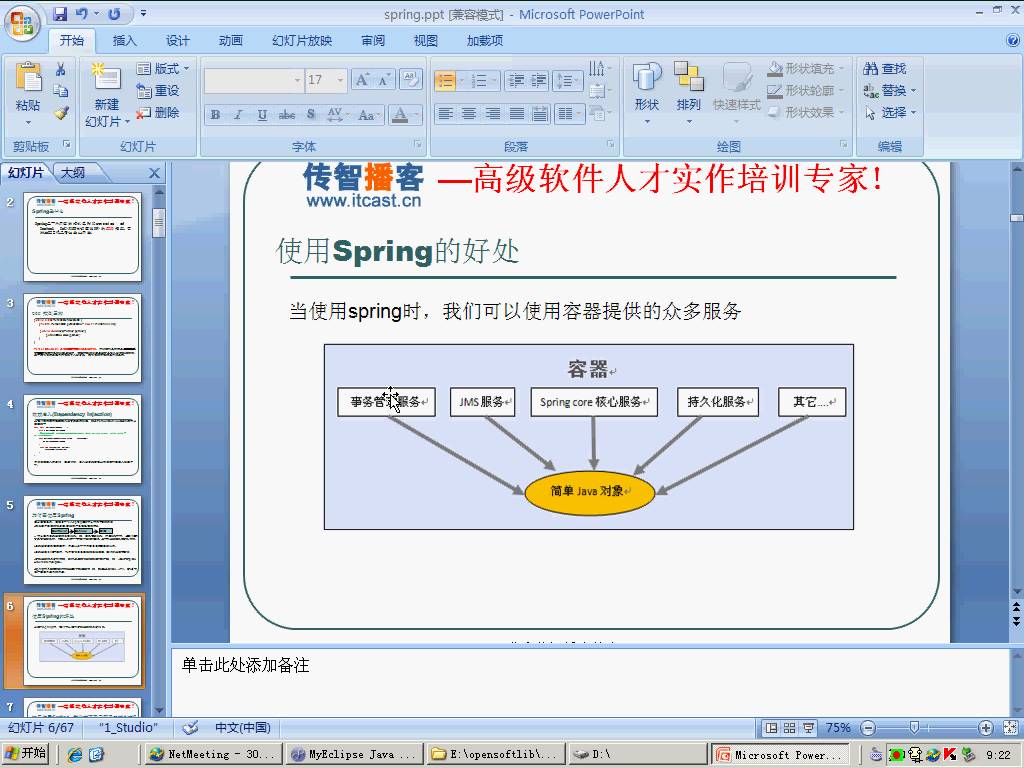1024x768 pixels.
Task: Click Windows Start (开始) button
Action: coord(25,754)
